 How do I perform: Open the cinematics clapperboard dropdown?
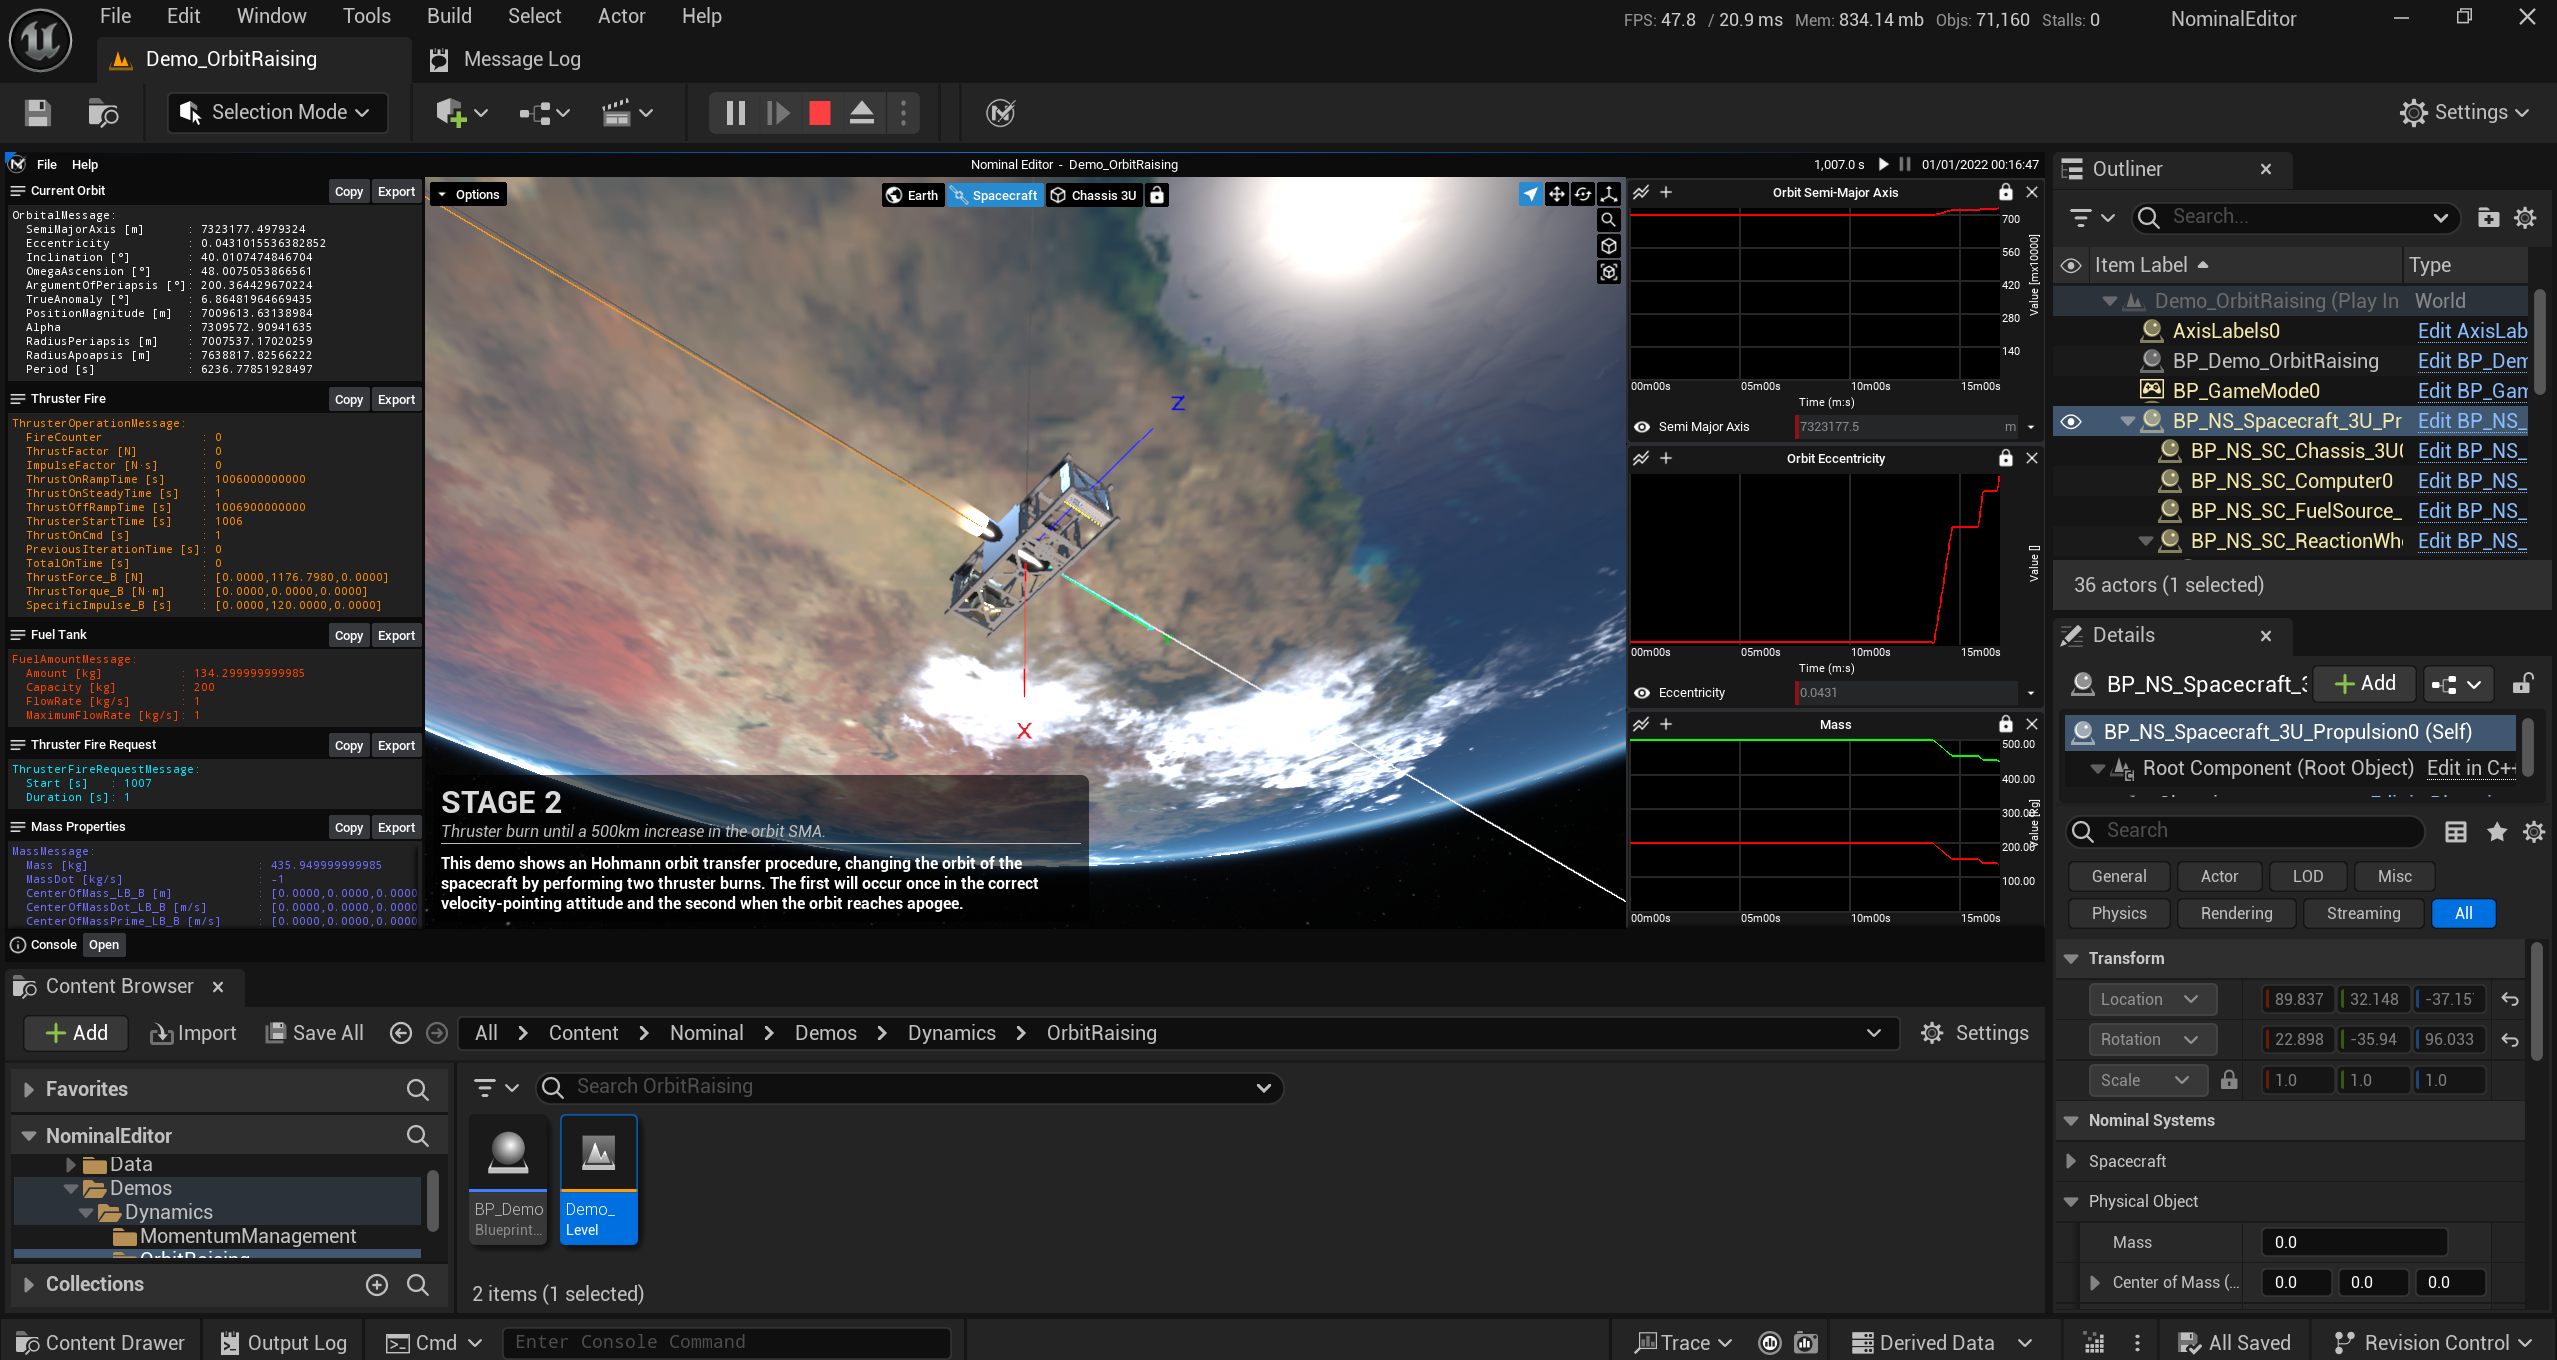coord(627,113)
